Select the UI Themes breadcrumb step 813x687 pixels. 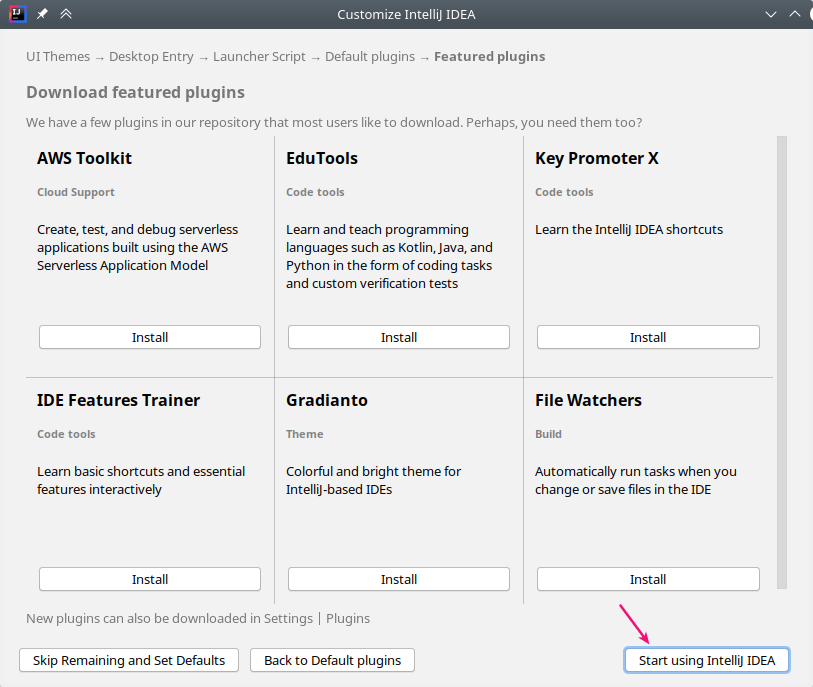point(58,57)
